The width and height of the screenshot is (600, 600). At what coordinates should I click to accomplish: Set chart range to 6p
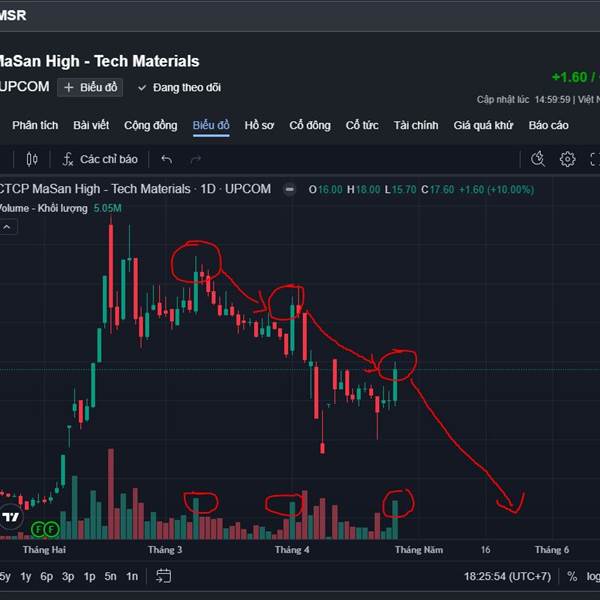click(x=47, y=576)
